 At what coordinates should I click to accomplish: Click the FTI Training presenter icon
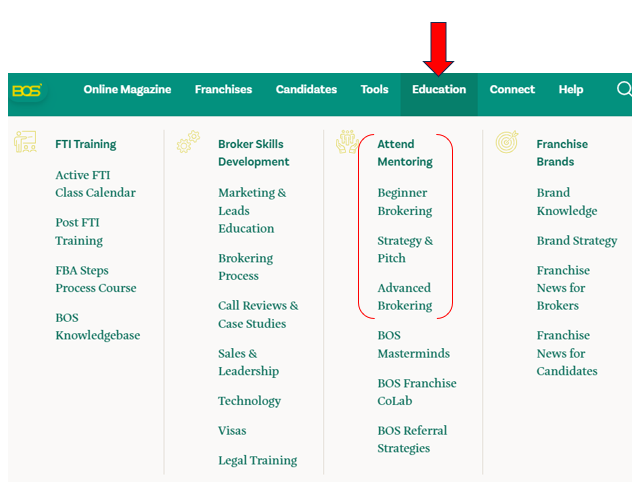(x=25, y=142)
